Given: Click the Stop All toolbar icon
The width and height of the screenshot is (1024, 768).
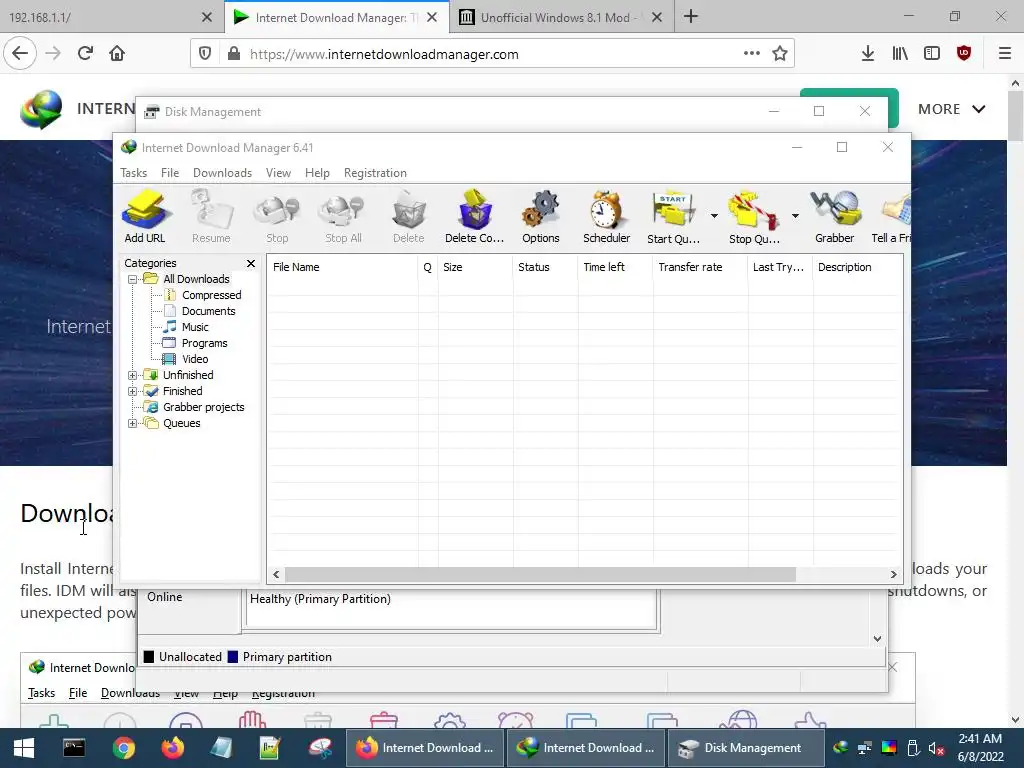Looking at the screenshot, I should 344,217.
